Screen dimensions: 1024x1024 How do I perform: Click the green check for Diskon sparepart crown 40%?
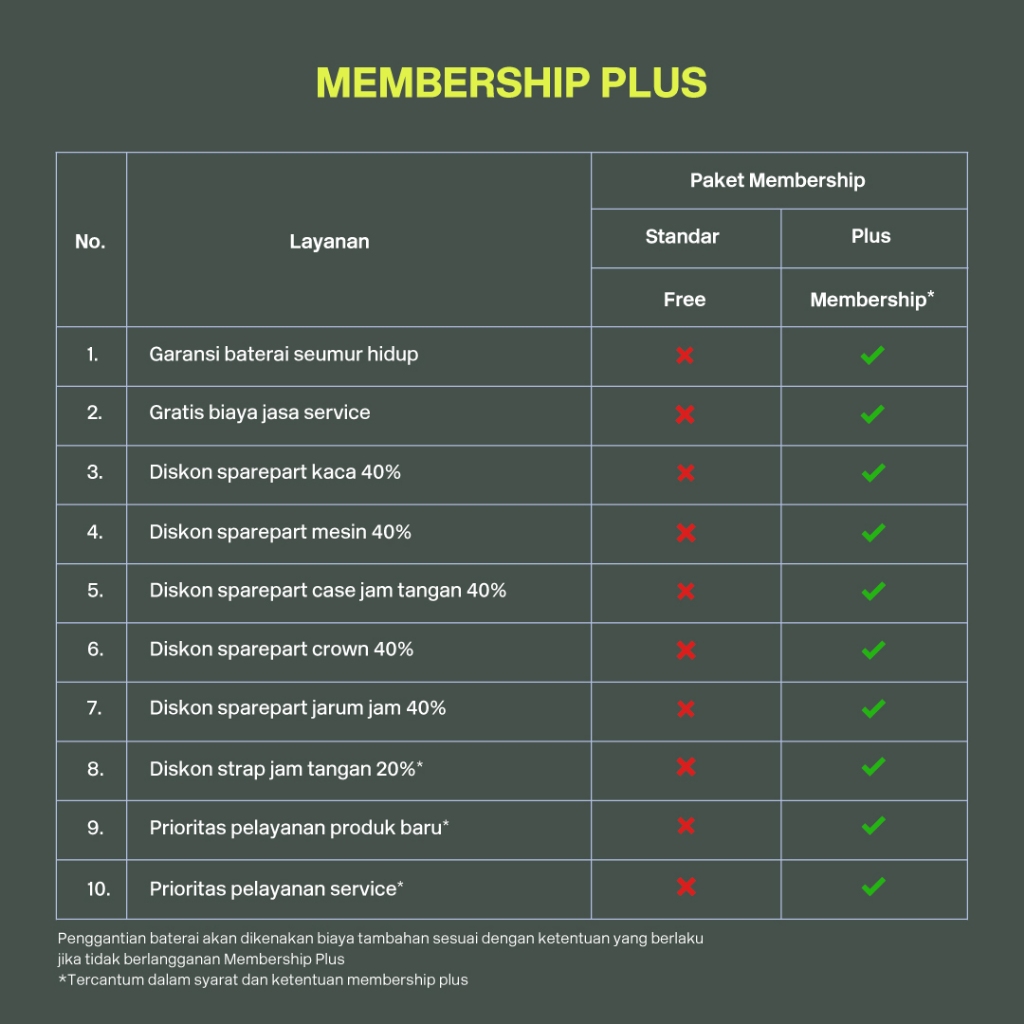tap(873, 650)
